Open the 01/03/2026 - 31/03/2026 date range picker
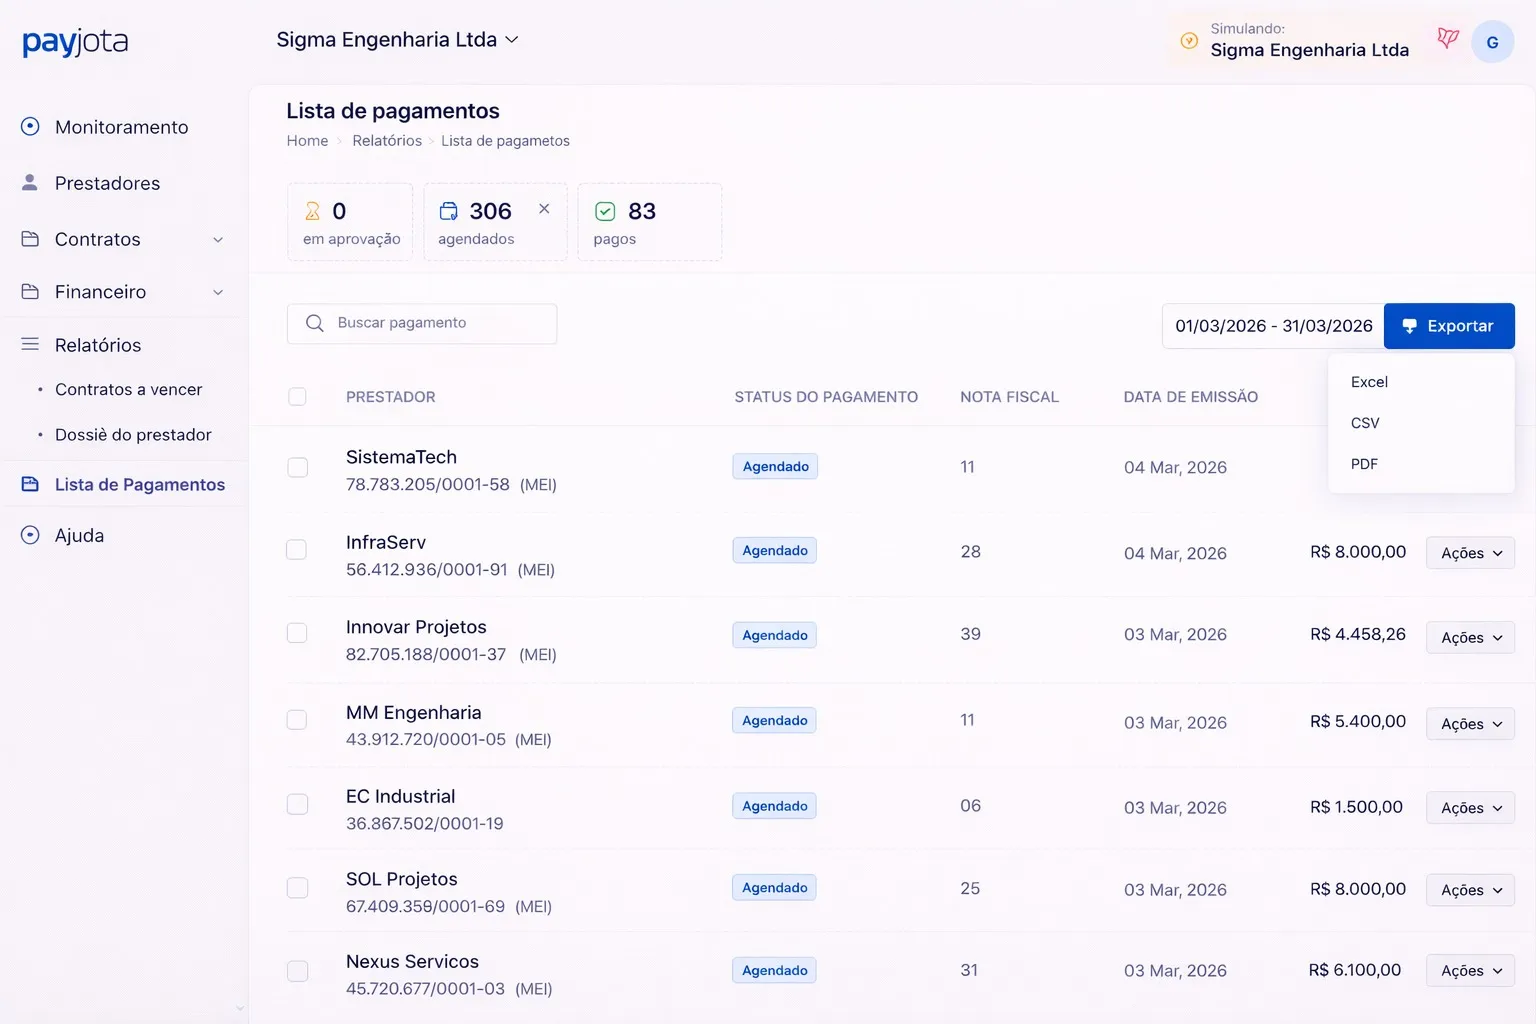The width and height of the screenshot is (1536, 1024). (x=1273, y=326)
